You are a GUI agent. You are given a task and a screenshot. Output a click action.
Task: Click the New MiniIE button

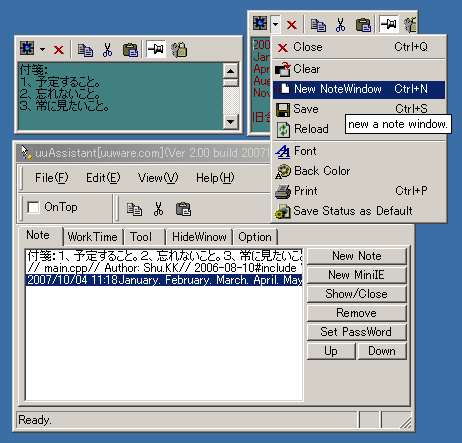357,275
